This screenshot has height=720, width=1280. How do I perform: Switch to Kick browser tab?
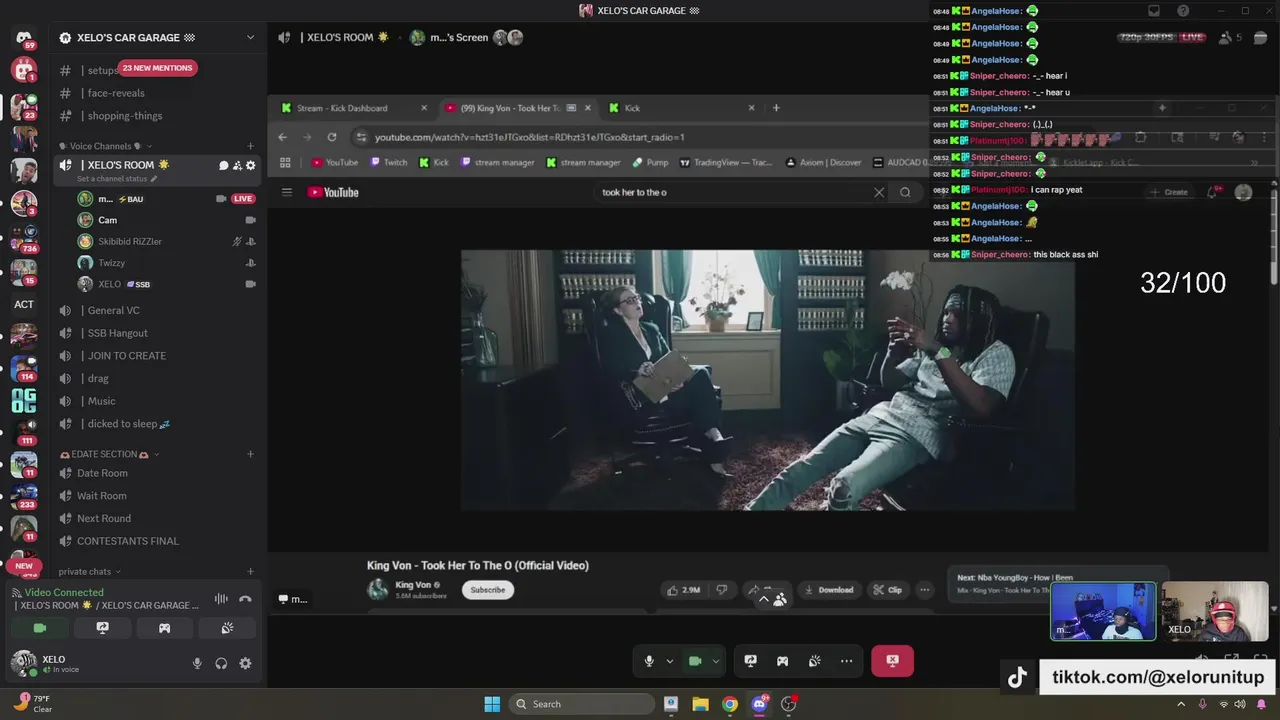[683, 108]
